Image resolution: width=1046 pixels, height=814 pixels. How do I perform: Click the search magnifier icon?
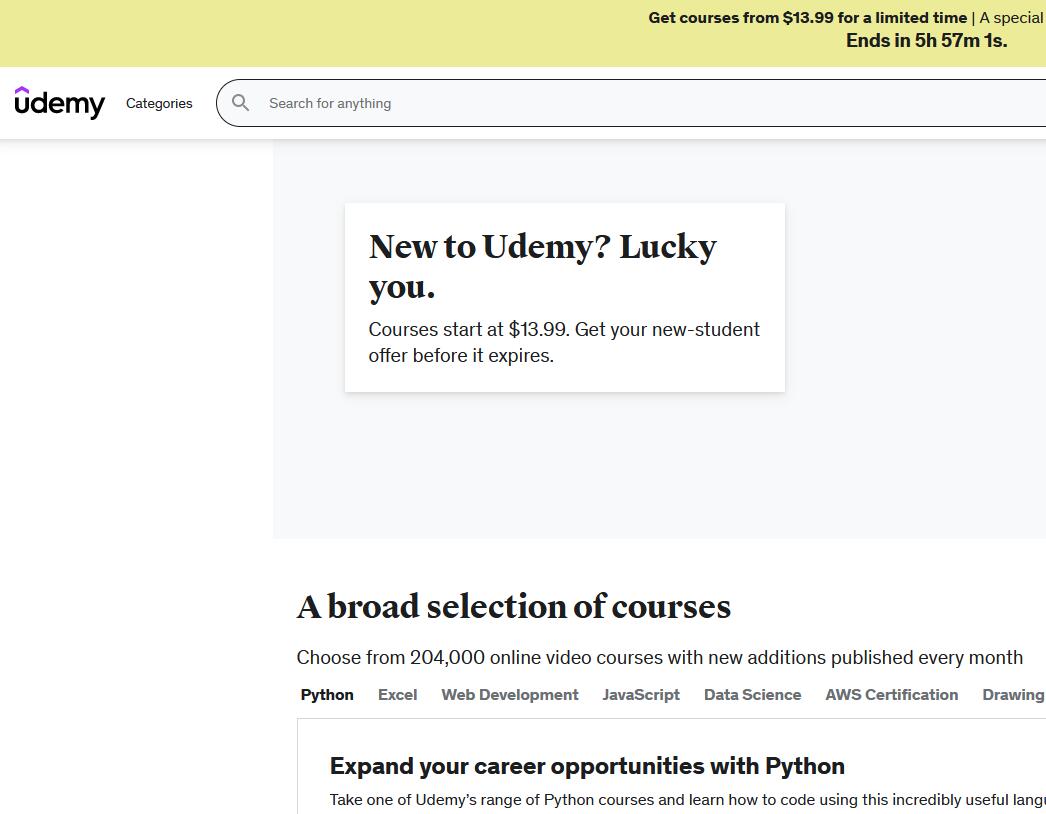coord(240,103)
